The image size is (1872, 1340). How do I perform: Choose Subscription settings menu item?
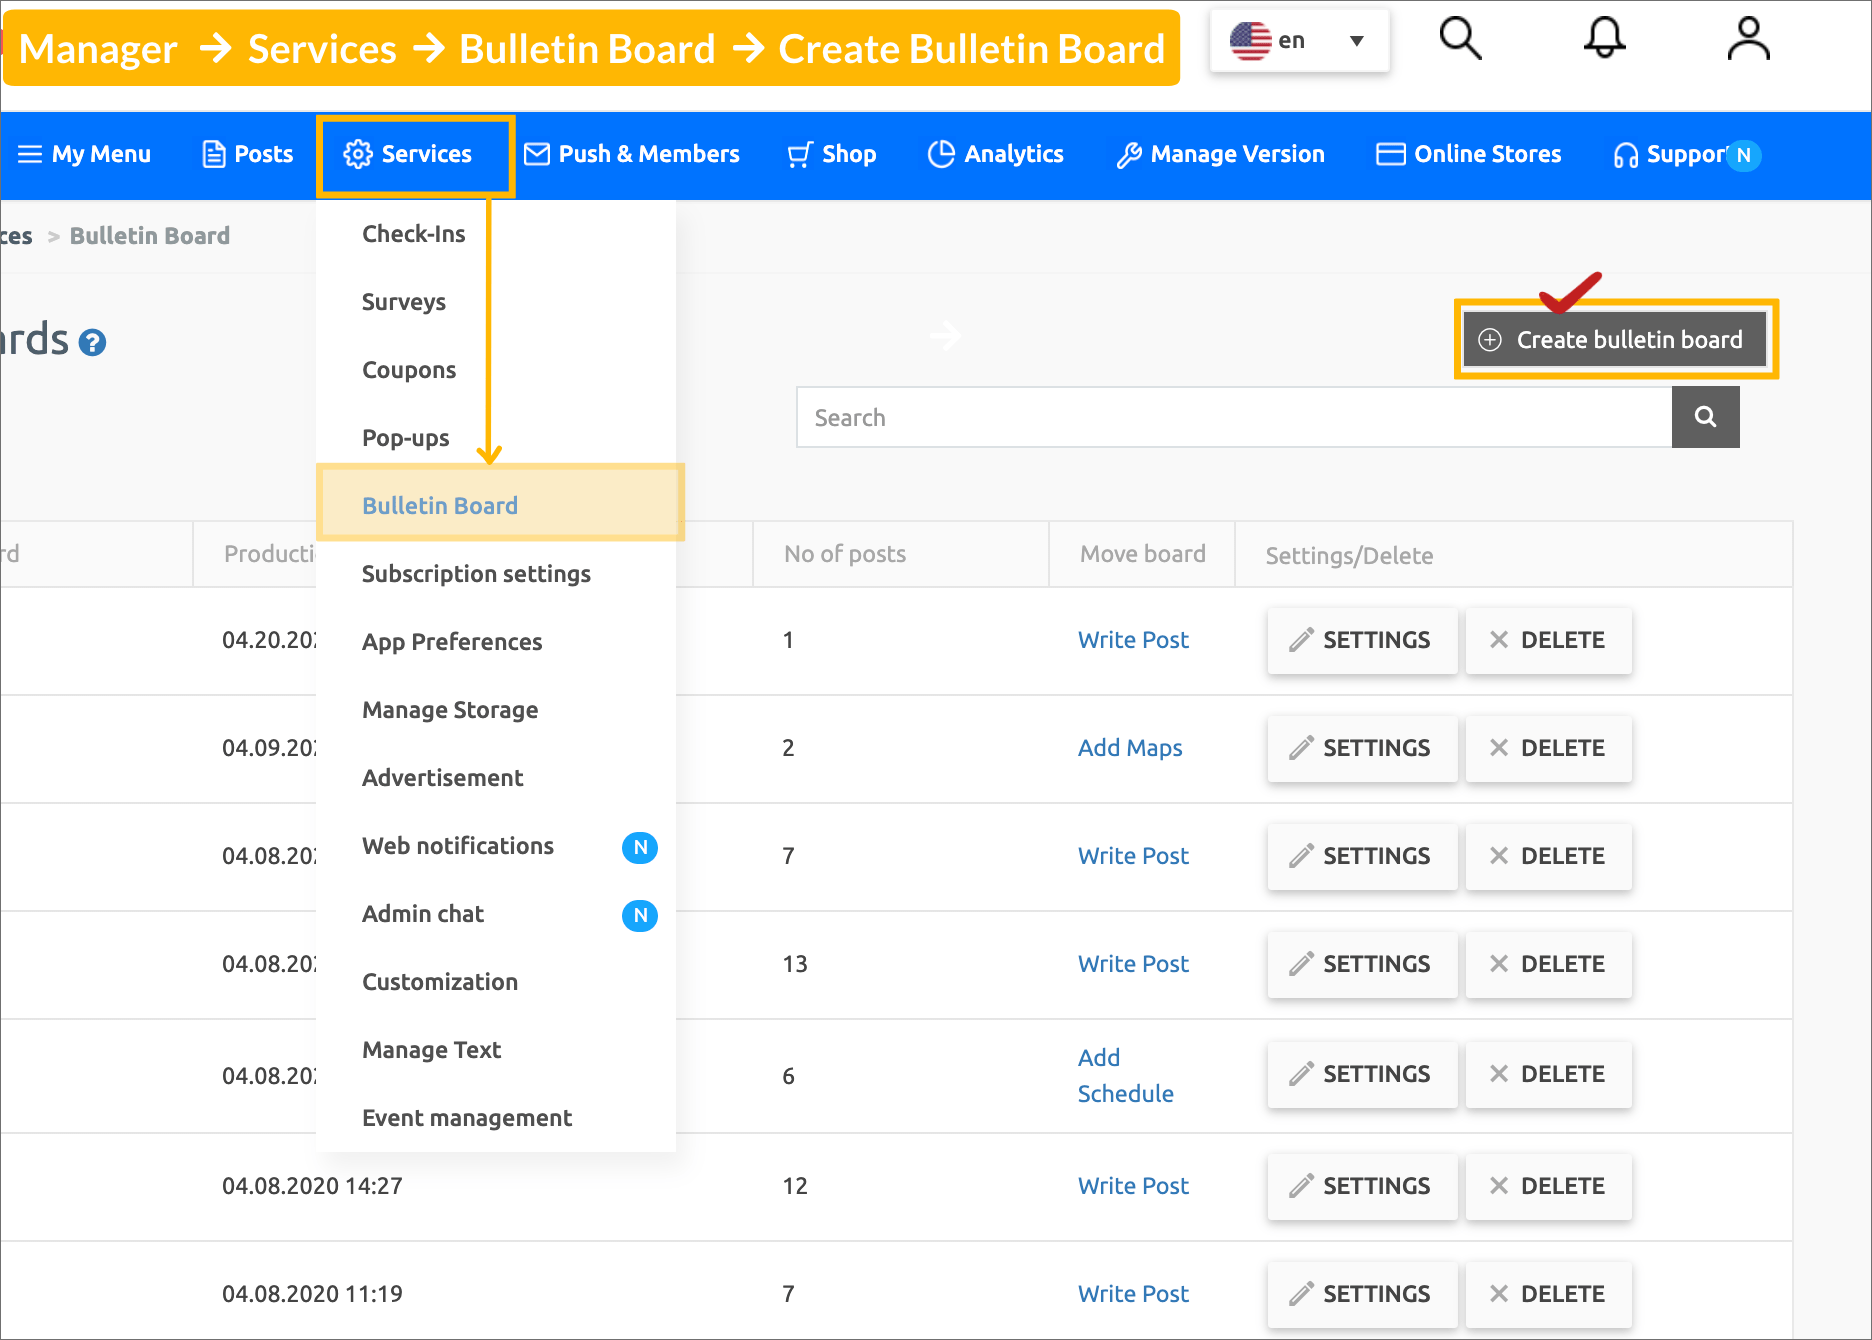point(476,574)
